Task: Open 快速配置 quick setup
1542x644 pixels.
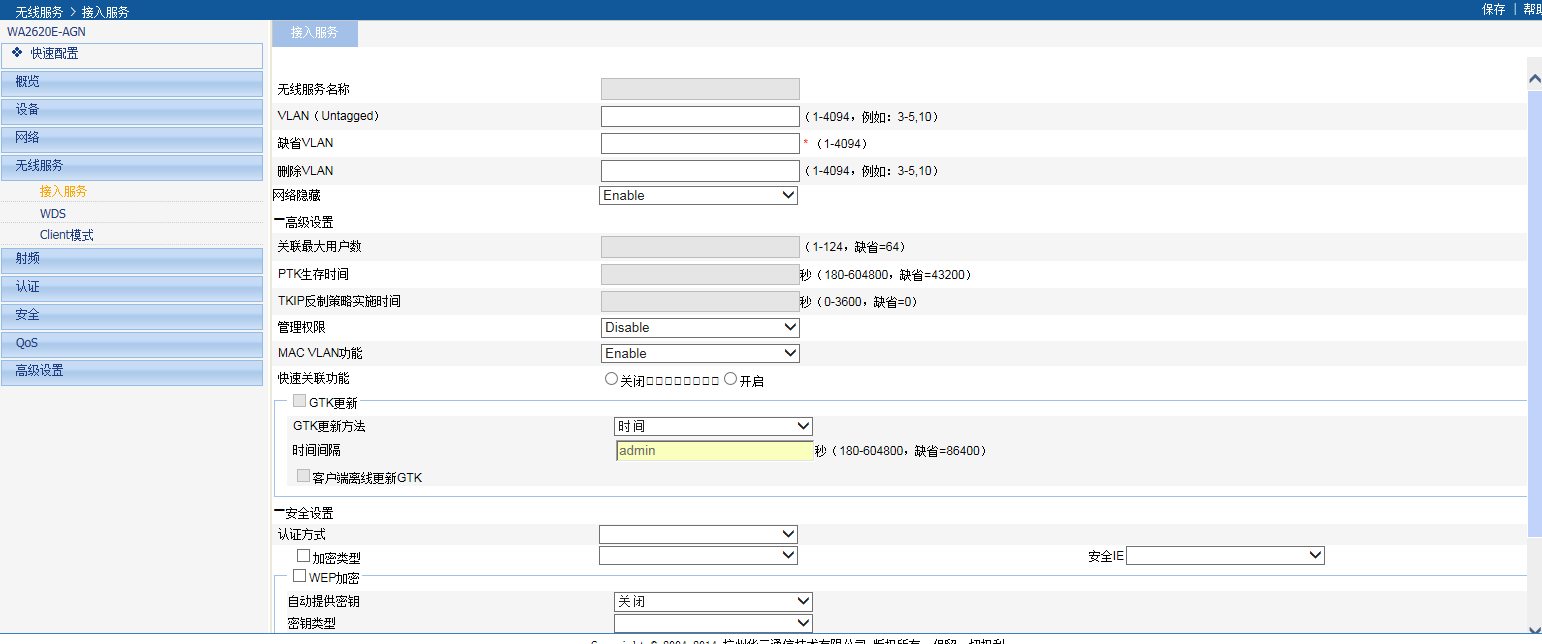Action: (132, 55)
